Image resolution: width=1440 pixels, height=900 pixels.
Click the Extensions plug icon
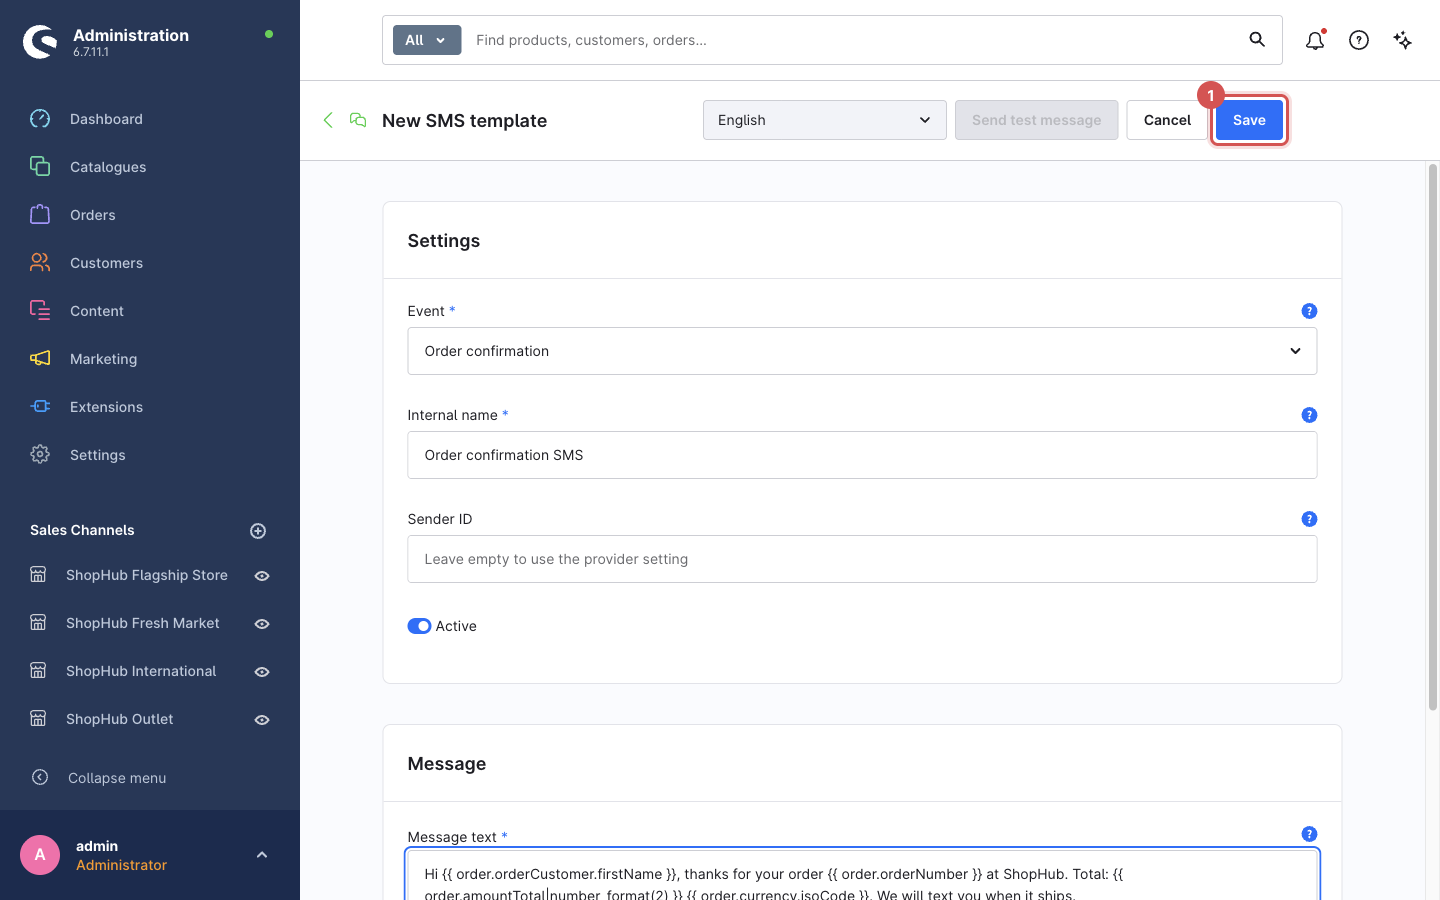coord(40,407)
